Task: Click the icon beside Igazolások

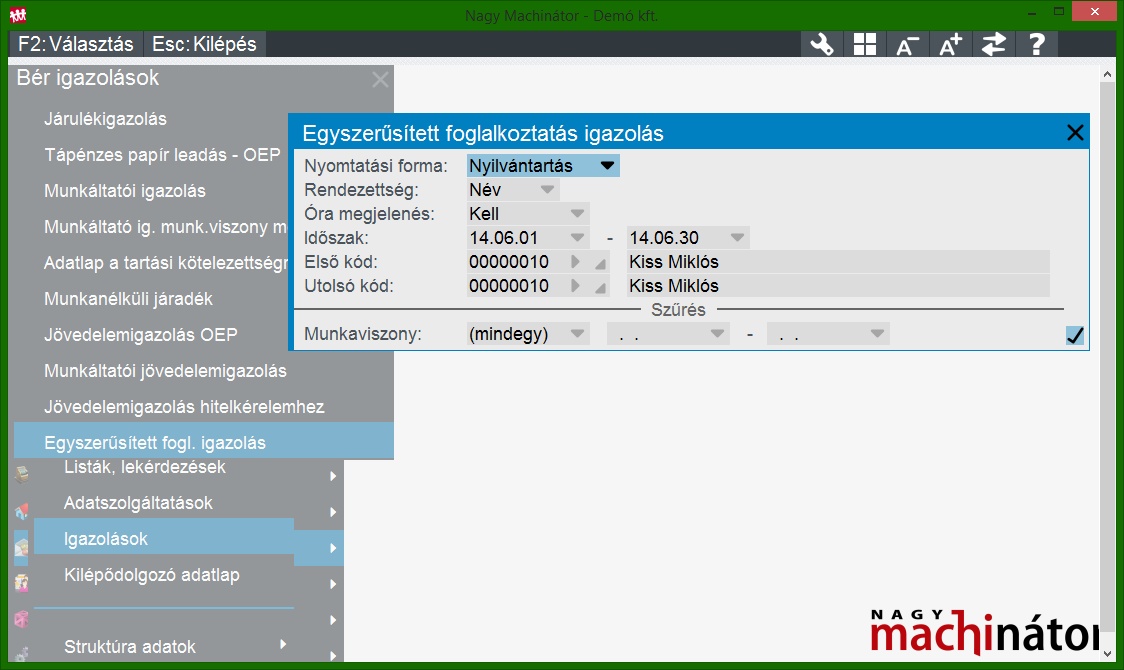Action: click(22, 546)
